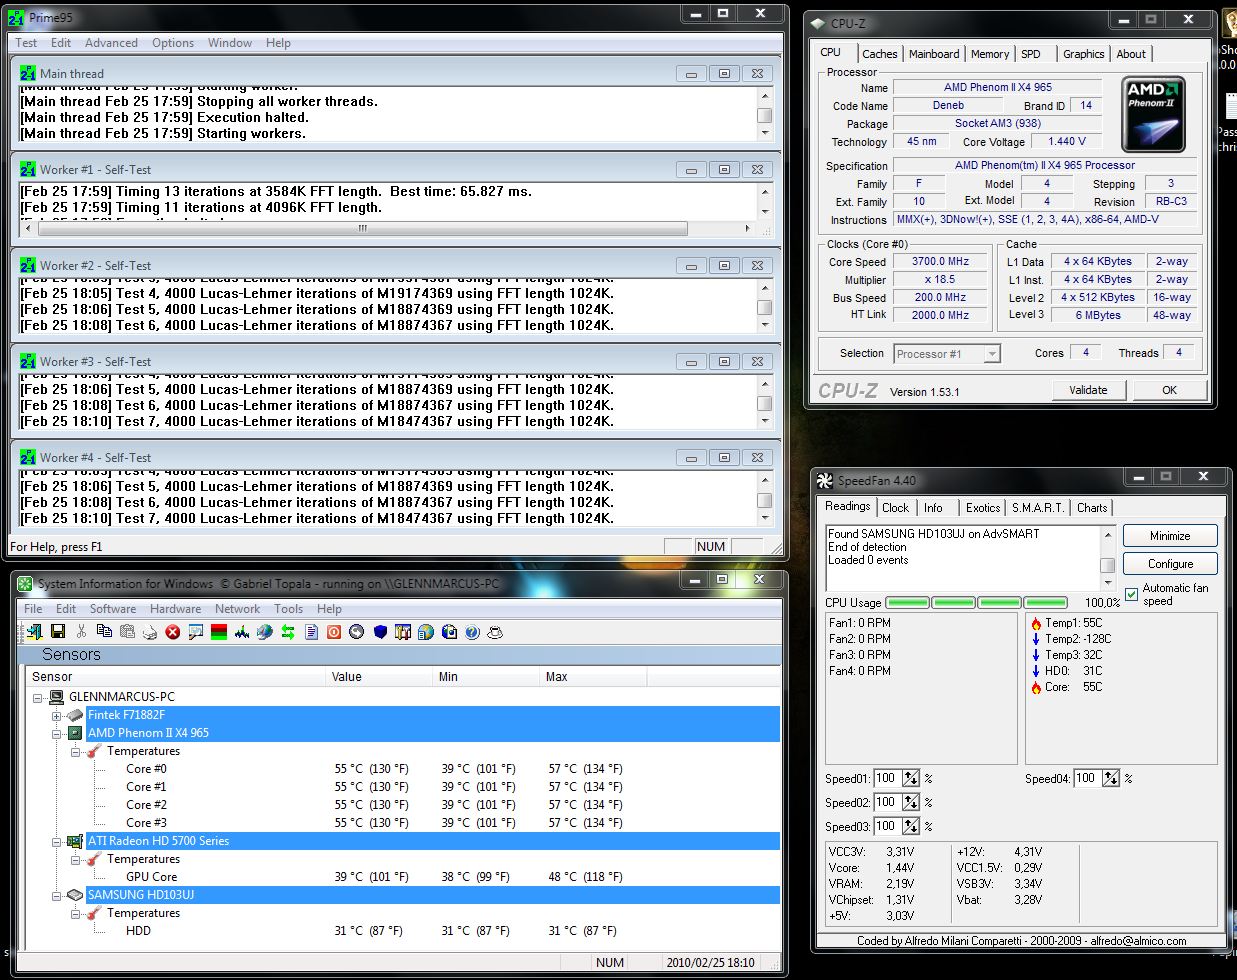
Task: Click the red X stop icon in SIW
Action: point(173,632)
